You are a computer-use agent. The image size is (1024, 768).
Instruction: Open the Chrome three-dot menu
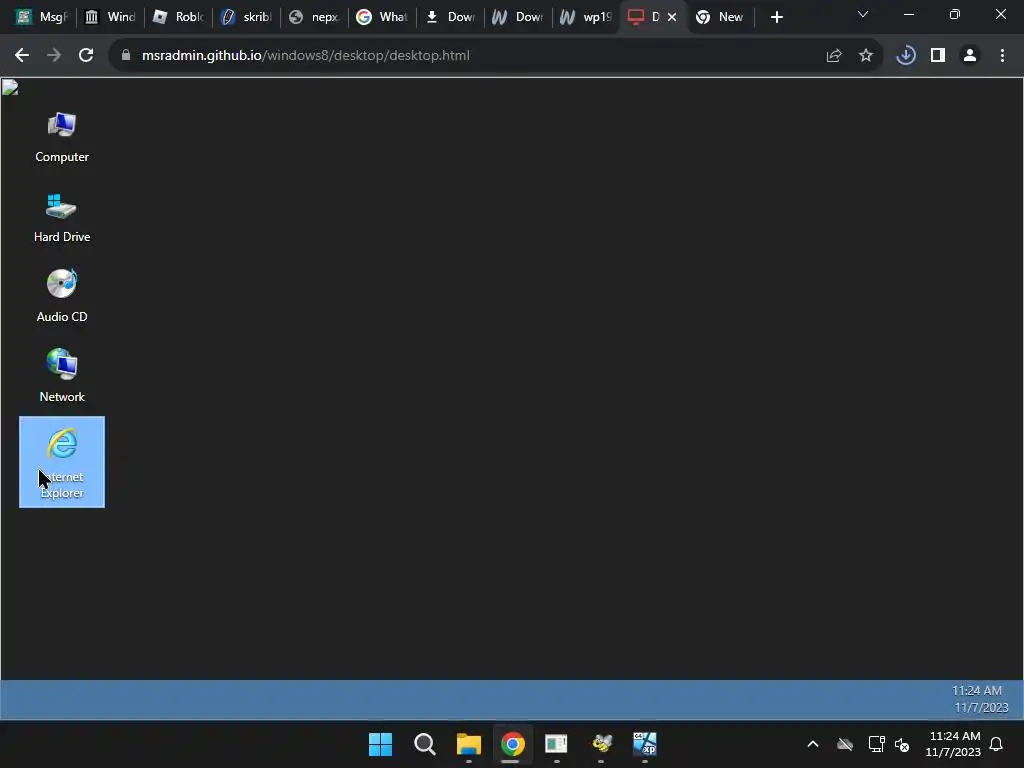1002,56
